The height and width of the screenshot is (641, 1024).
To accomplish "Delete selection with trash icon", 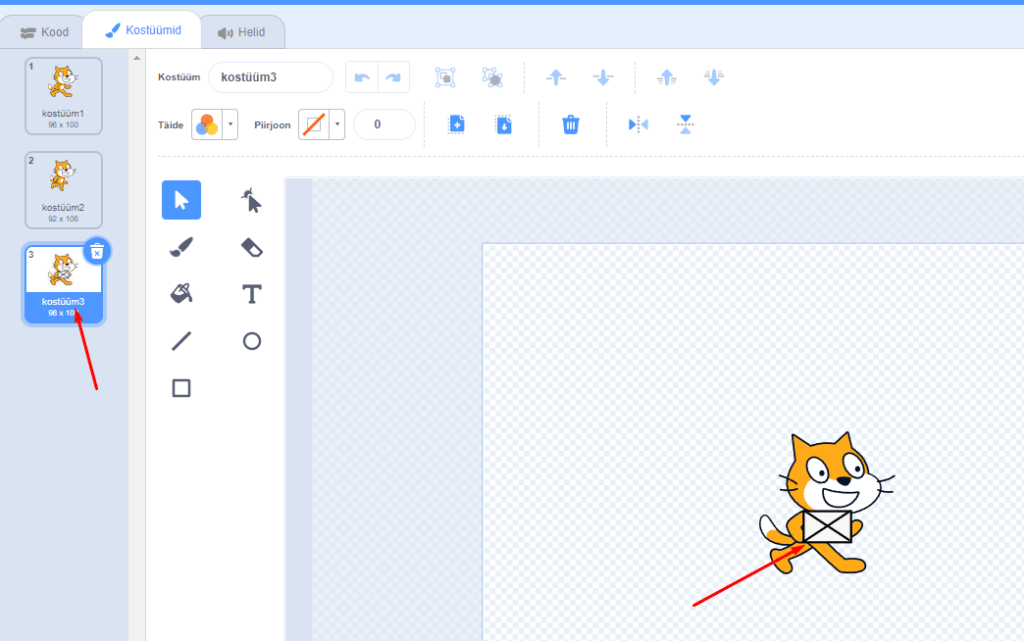I will click(571, 124).
